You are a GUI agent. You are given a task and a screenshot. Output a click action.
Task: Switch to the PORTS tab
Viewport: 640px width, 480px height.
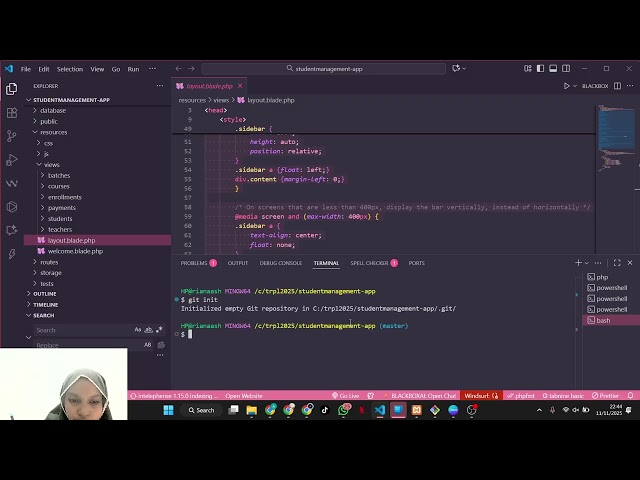[x=417, y=263]
